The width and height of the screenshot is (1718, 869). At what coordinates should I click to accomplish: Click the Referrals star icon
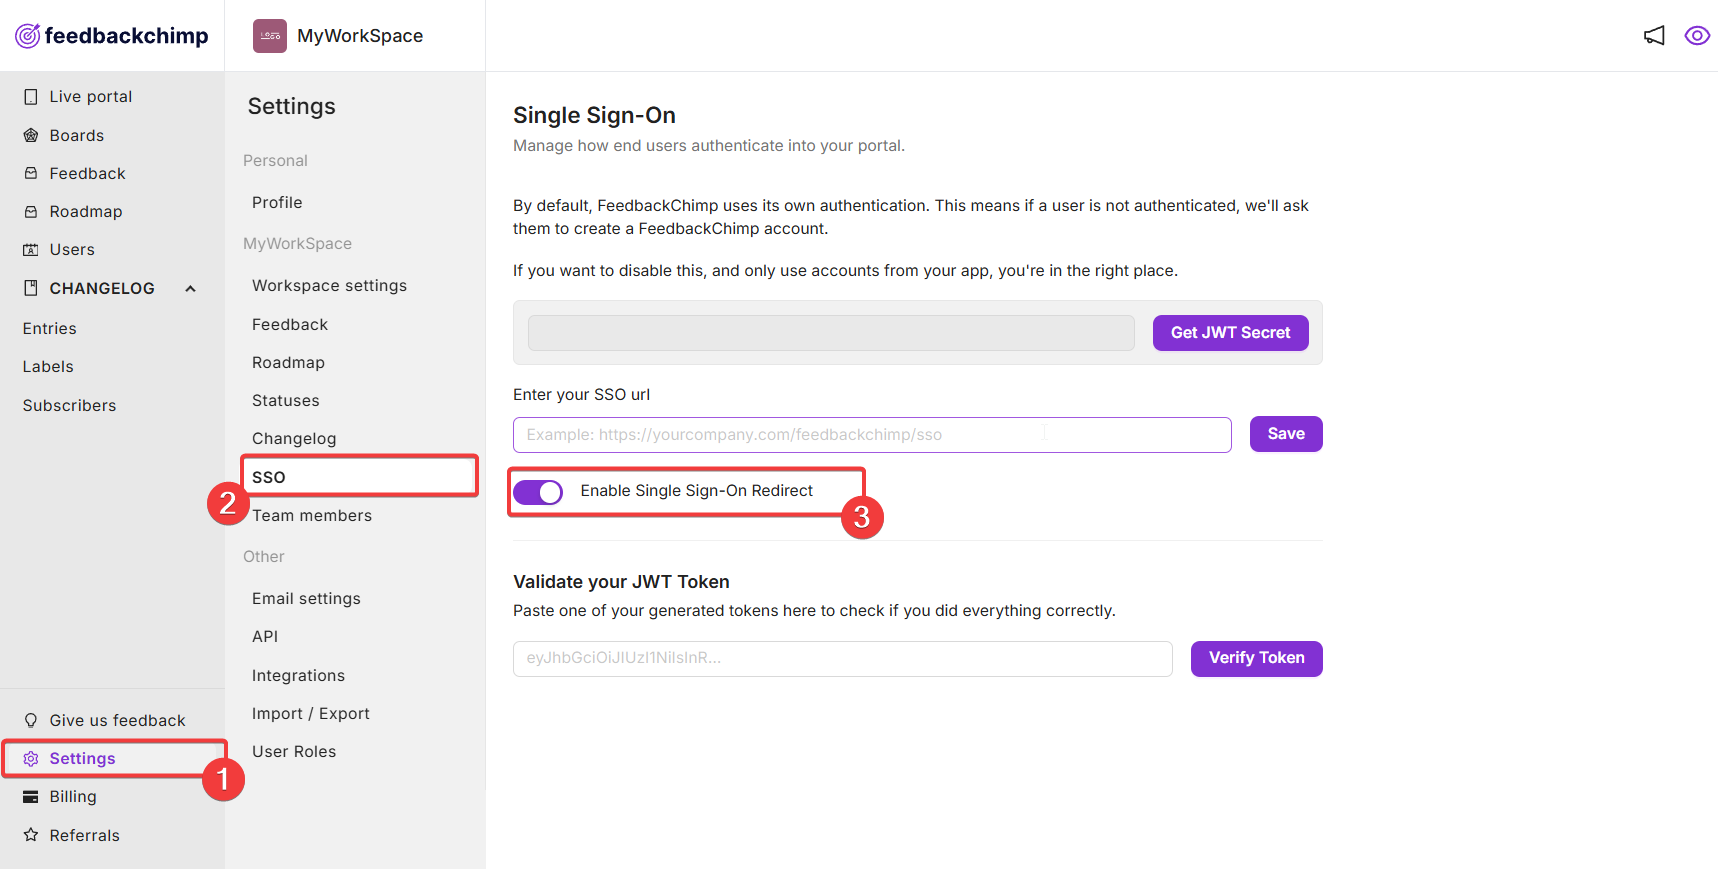pos(31,835)
